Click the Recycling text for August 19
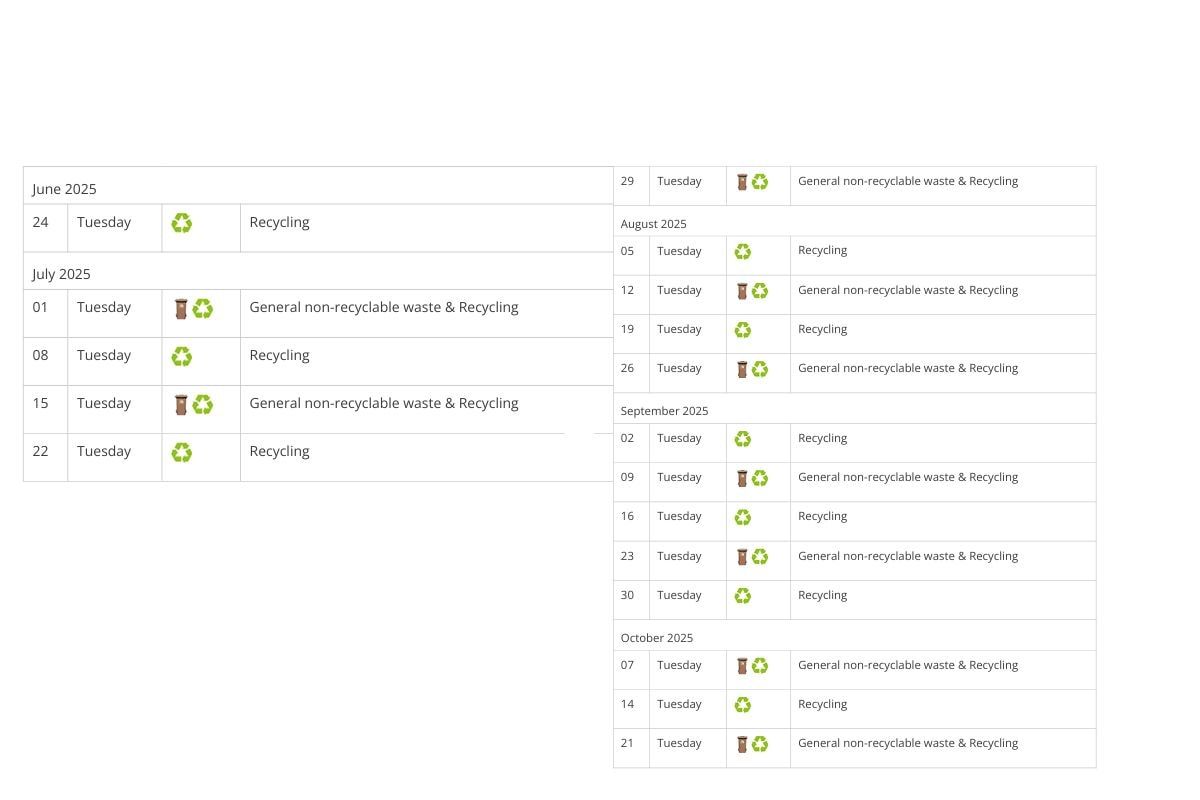The image size is (1200, 800). pos(822,329)
